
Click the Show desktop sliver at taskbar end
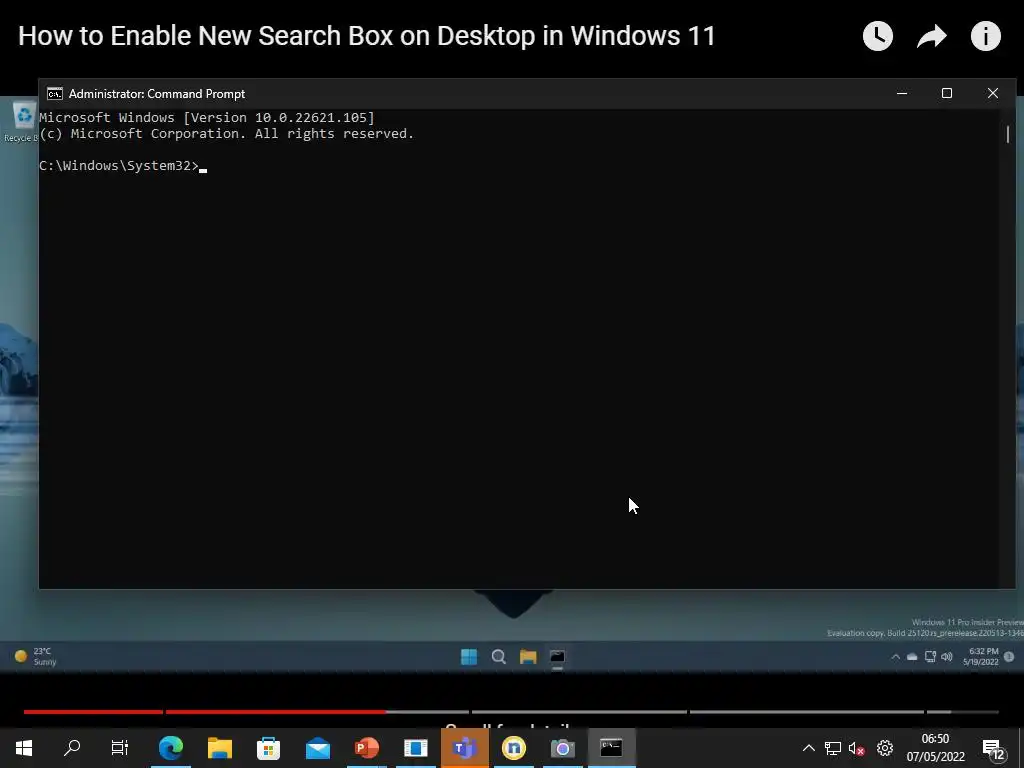click(1021, 748)
